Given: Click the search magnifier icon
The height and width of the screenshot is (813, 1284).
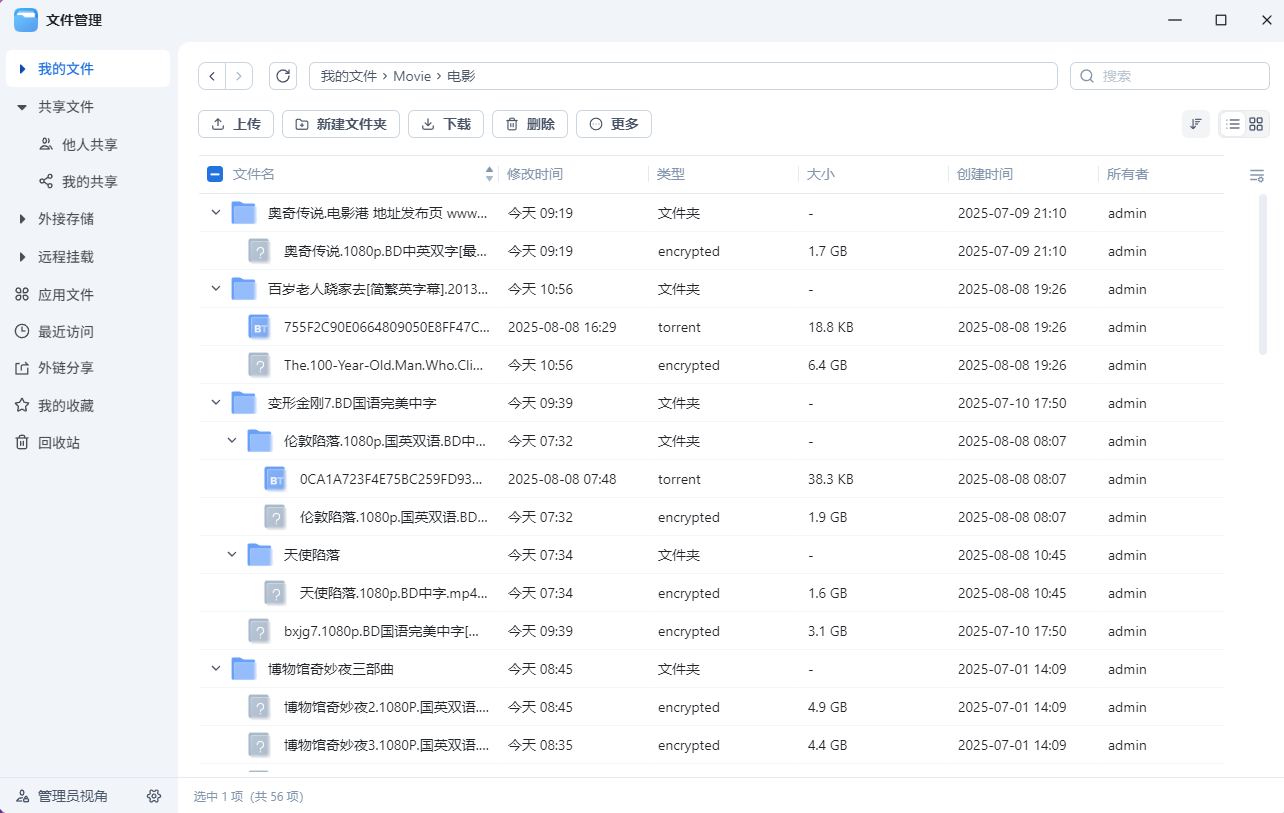Looking at the screenshot, I should pos(1088,76).
